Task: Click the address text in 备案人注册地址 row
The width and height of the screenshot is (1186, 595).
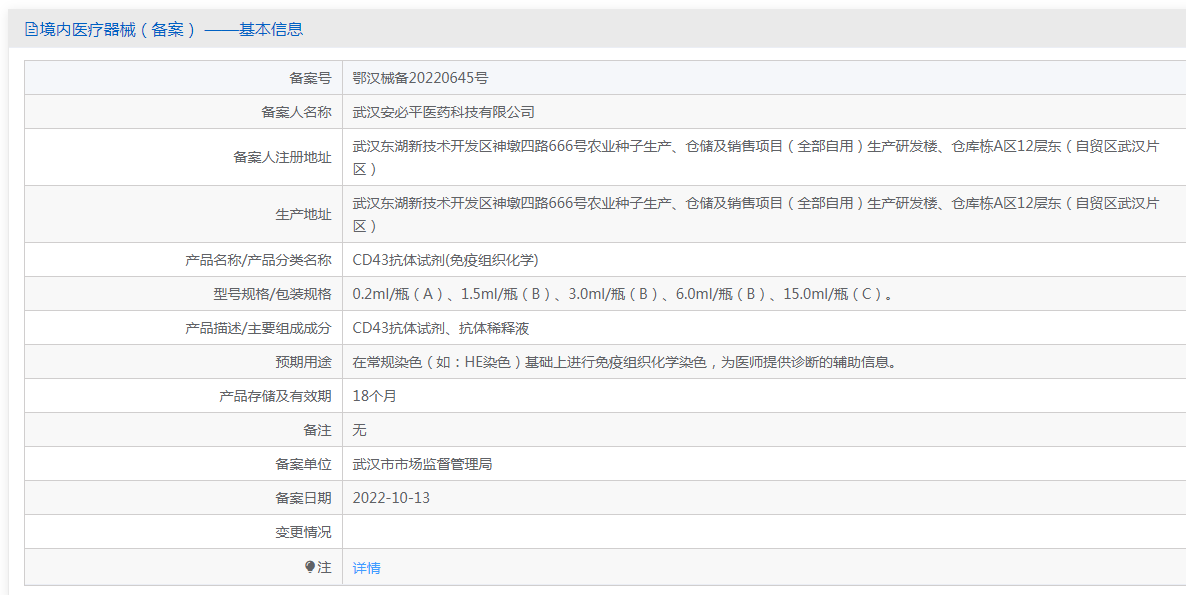Action: click(x=756, y=157)
